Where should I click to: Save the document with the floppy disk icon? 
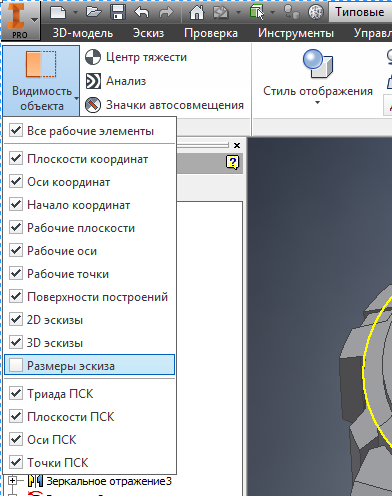pos(118,12)
